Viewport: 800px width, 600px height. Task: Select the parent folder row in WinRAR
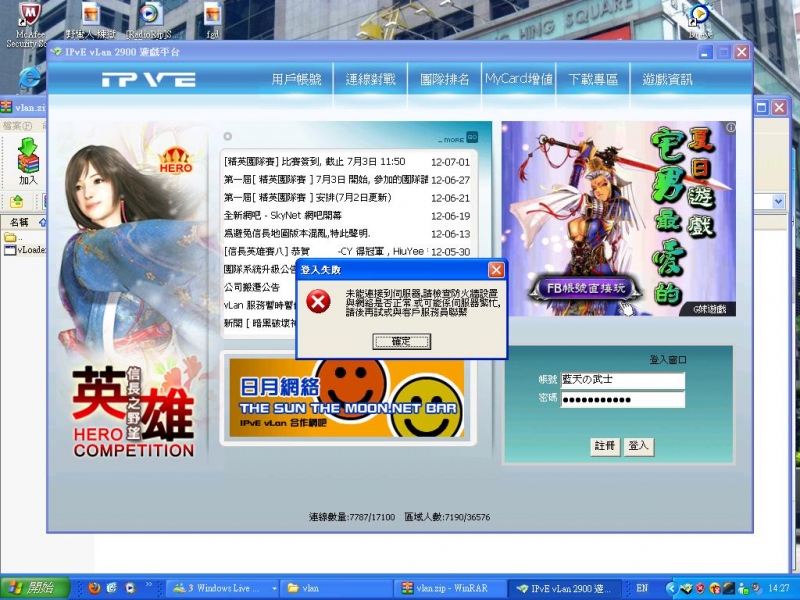coord(13,237)
